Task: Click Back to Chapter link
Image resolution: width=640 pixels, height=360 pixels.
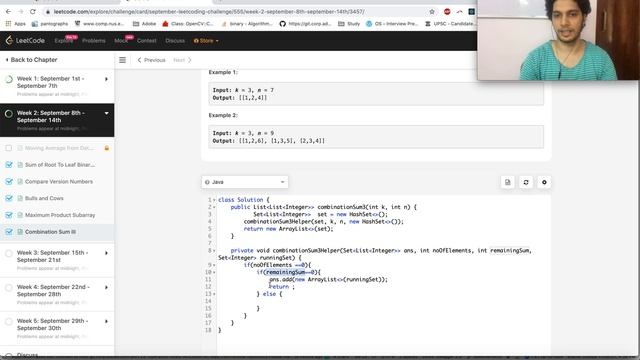Action: (x=31, y=60)
